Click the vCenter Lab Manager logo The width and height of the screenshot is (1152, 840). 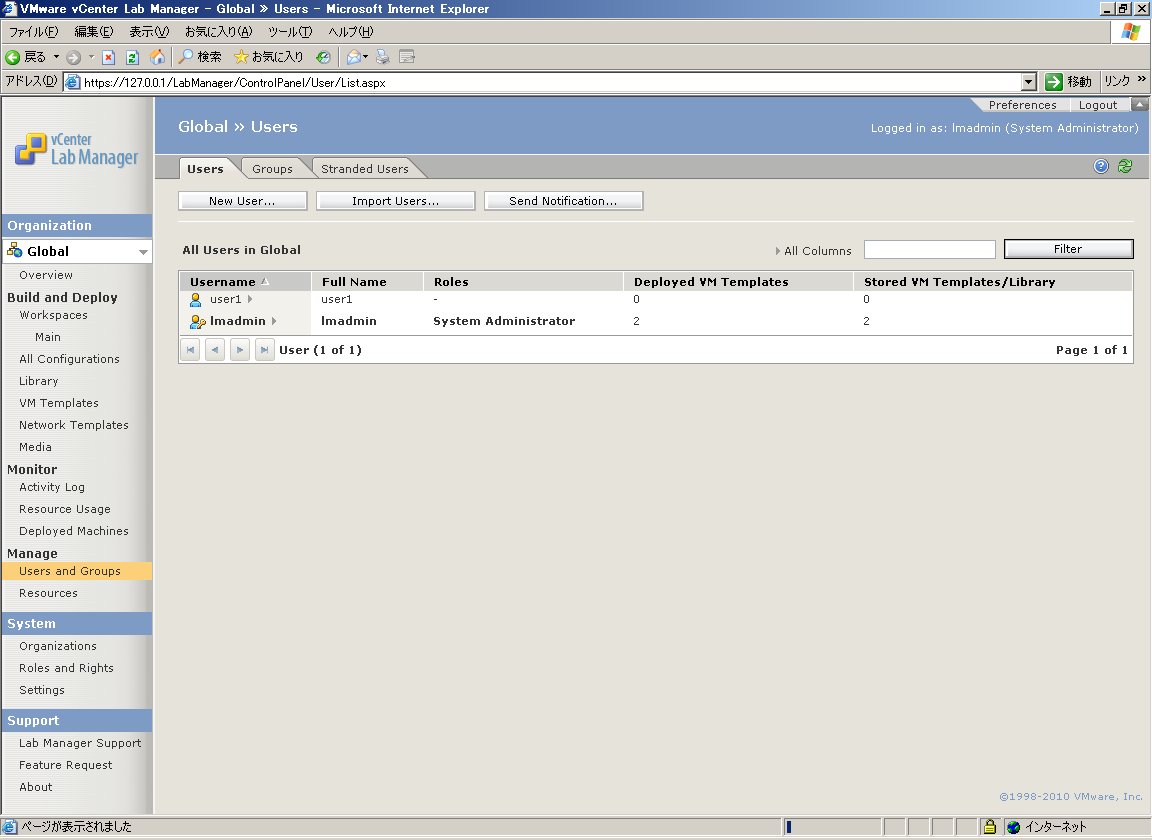coord(76,149)
